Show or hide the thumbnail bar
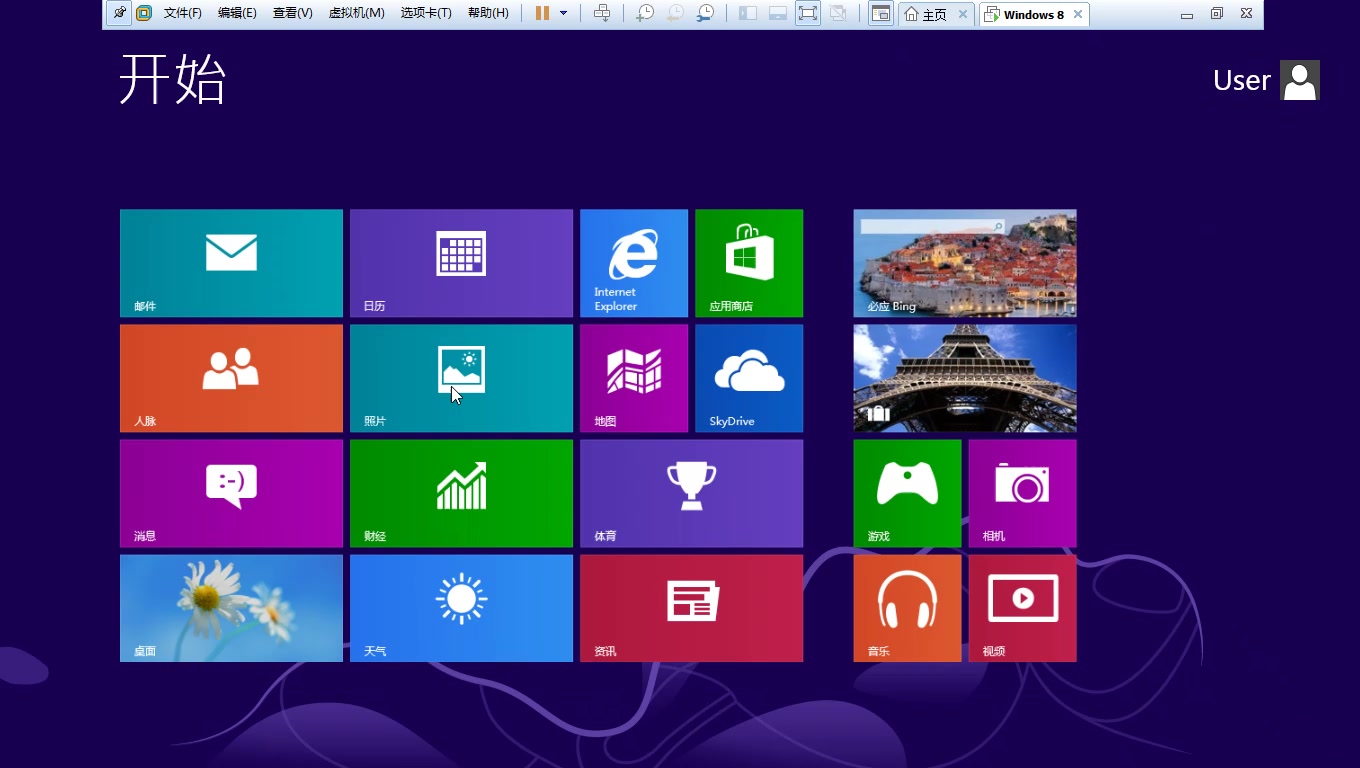The height and width of the screenshot is (768, 1360). (x=777, y=13)
